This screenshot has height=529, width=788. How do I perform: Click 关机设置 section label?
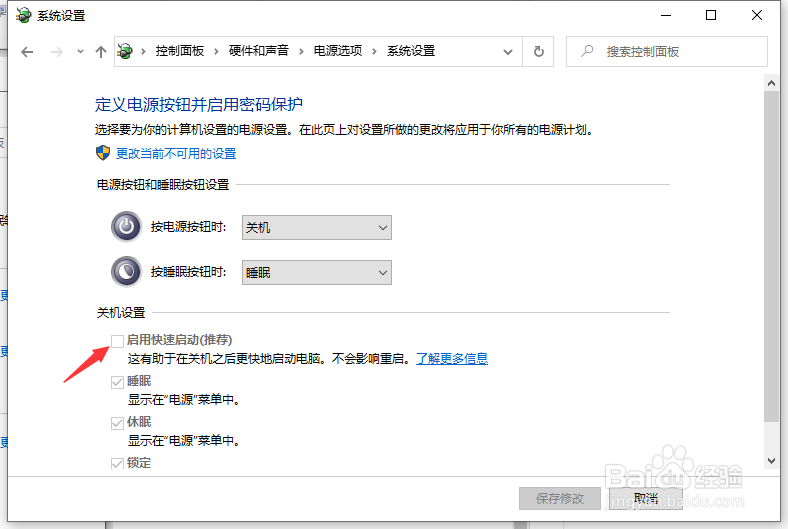(x=121, y=313)
